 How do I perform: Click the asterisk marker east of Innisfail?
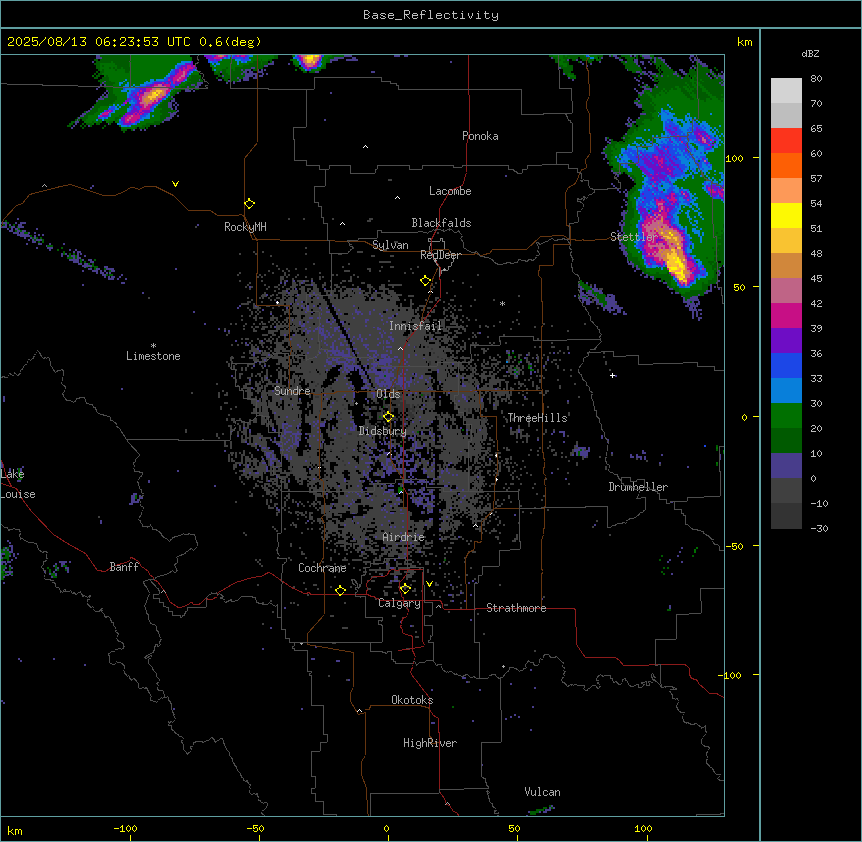(x=502, y=303)
